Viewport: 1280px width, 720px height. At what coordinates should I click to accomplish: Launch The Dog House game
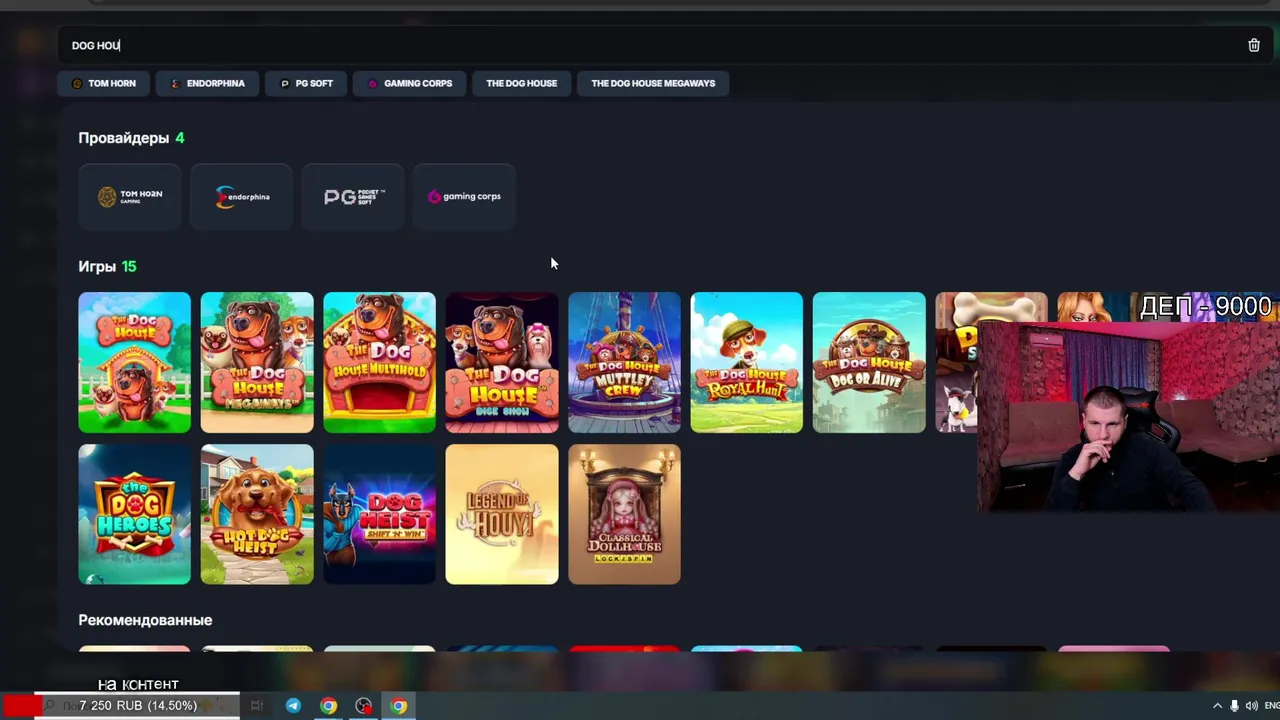point(135,362)
